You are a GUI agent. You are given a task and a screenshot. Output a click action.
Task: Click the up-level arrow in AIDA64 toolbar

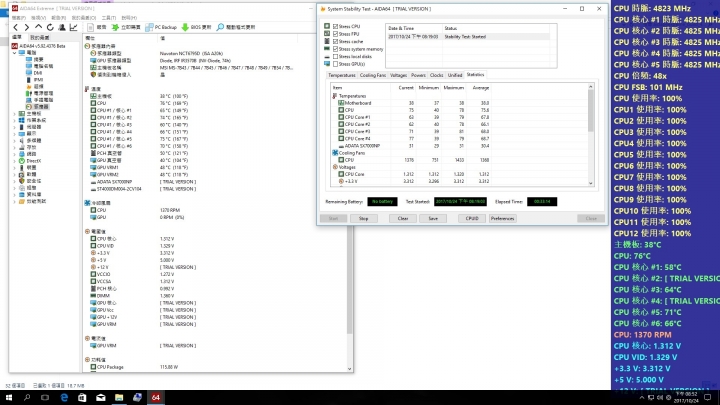point(39,28)
